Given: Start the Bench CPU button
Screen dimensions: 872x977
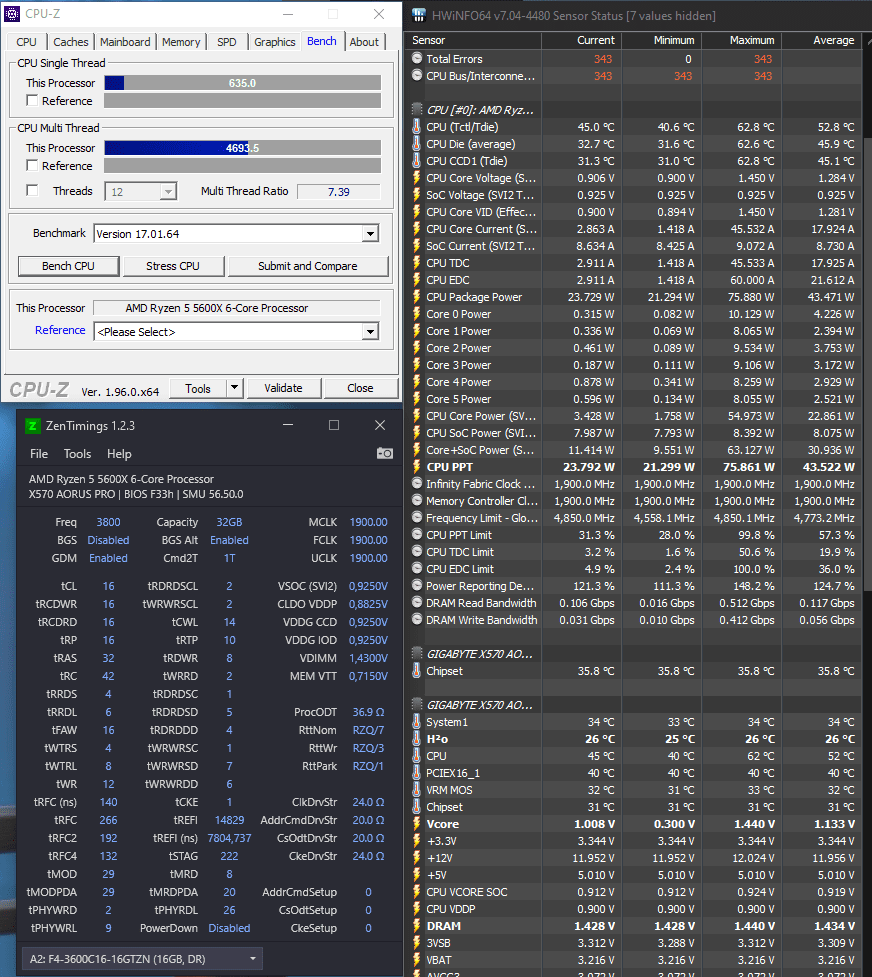Looking at the screenshot, I should point(69,266).
